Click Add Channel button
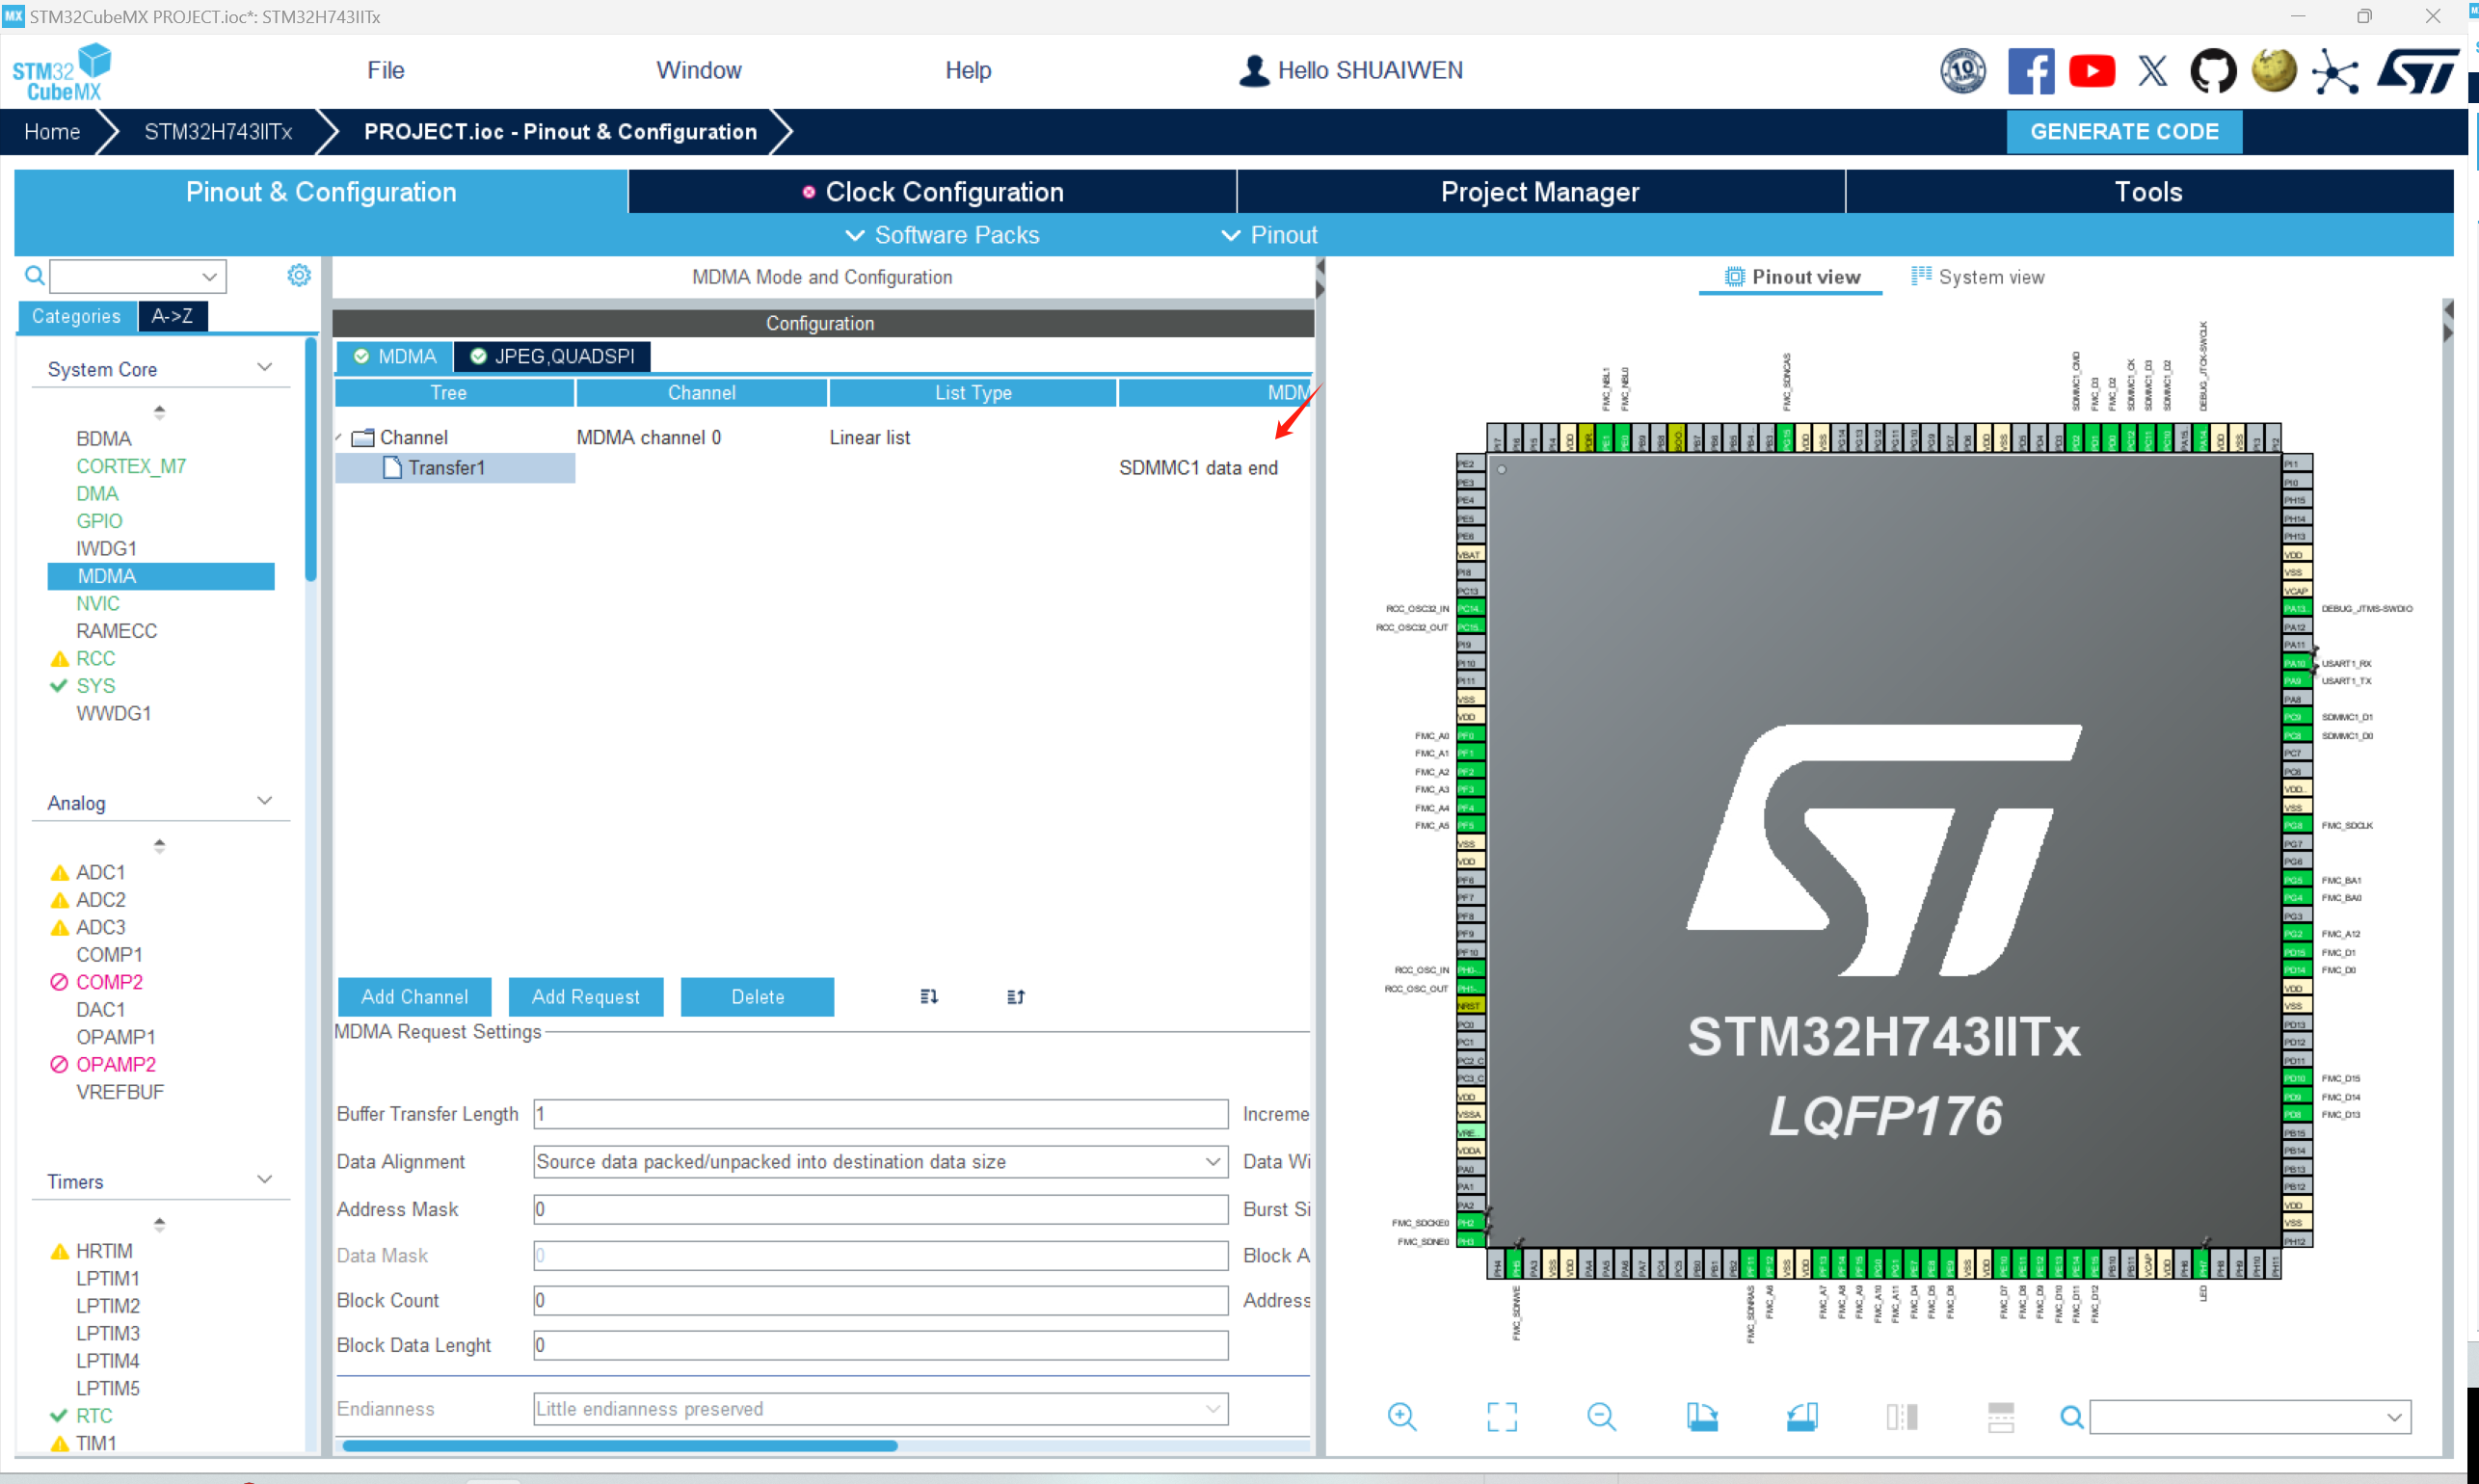Image resolution: width=2479 pixels, height=1484 pixels. click(415, 997)
